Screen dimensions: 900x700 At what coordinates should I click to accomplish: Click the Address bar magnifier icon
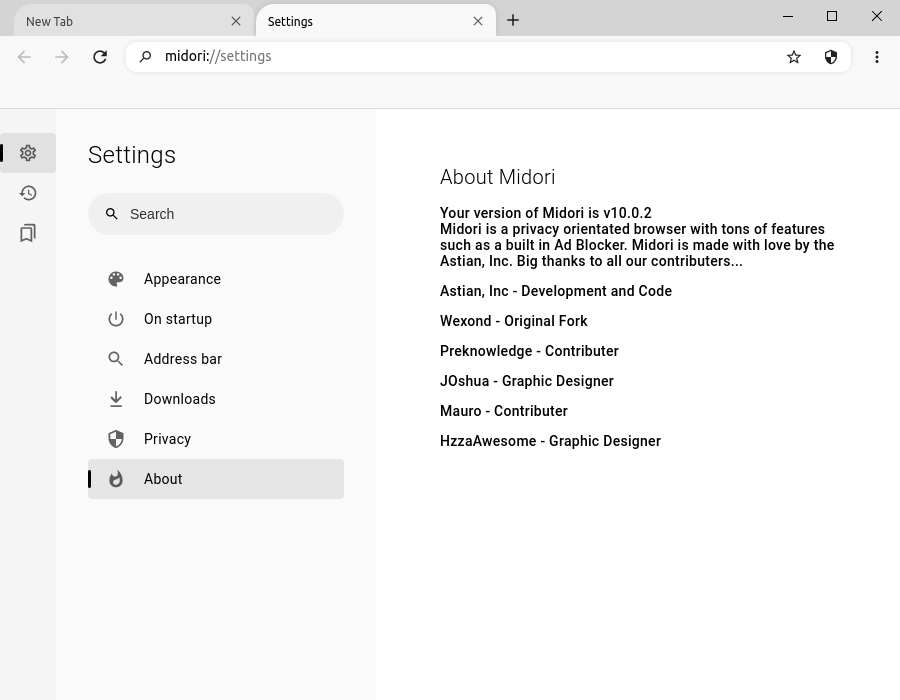tap(116, 359)
